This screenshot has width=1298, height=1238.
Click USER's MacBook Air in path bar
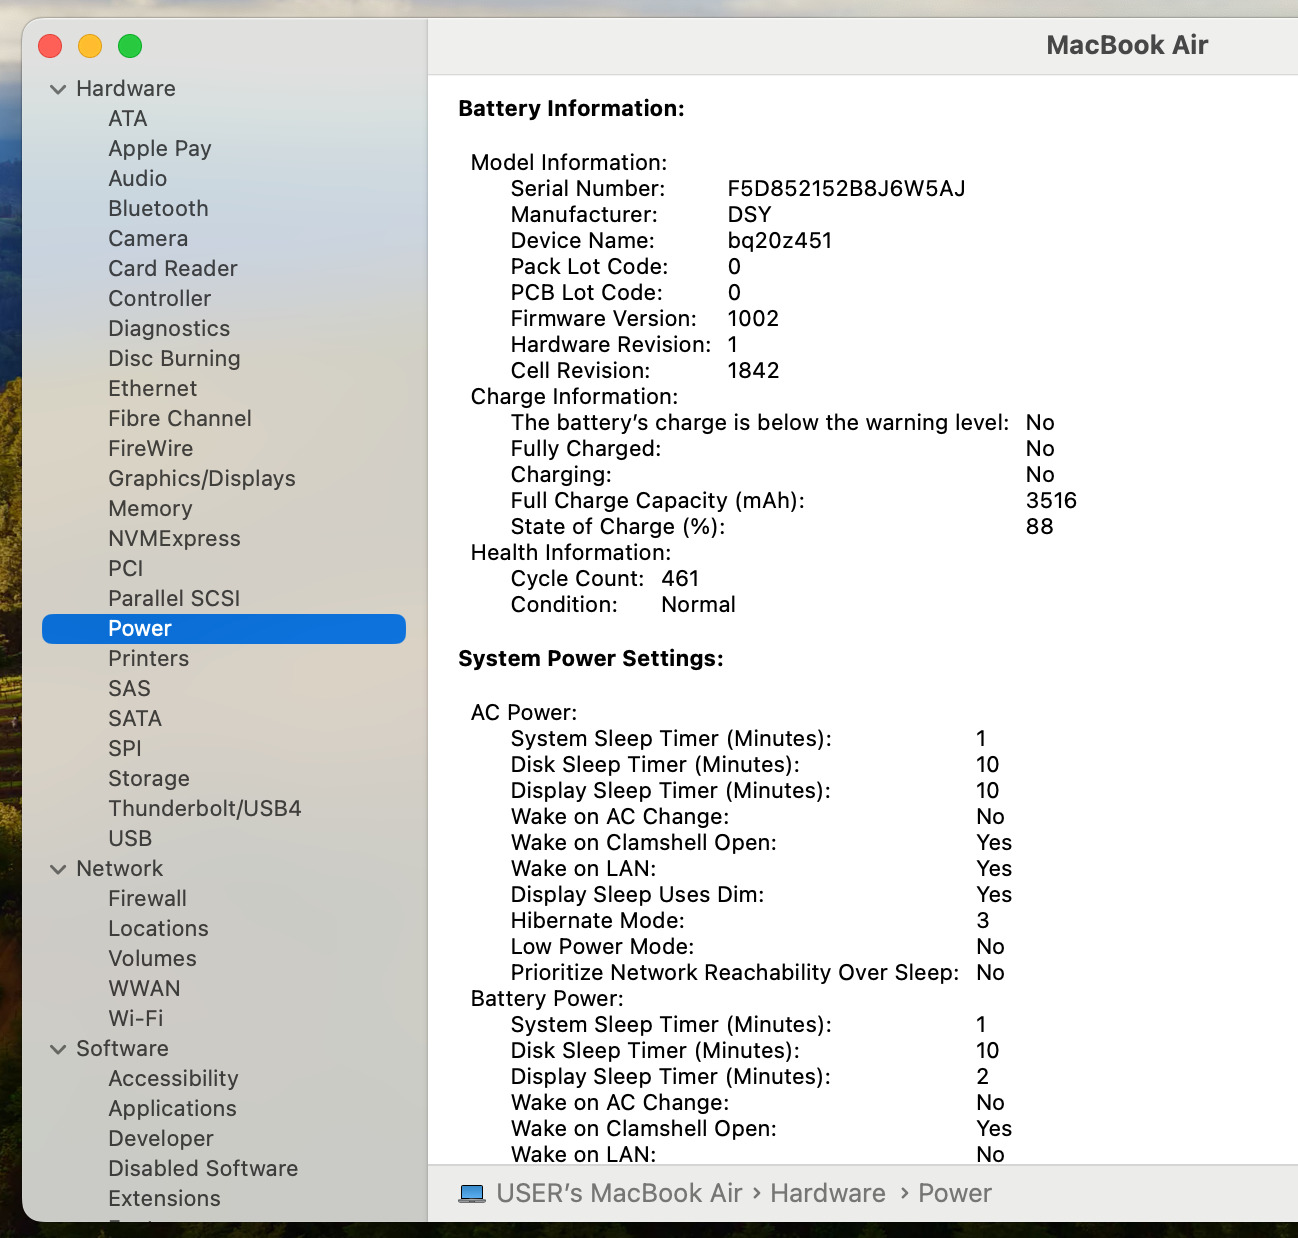click(x=619, y=1194)
